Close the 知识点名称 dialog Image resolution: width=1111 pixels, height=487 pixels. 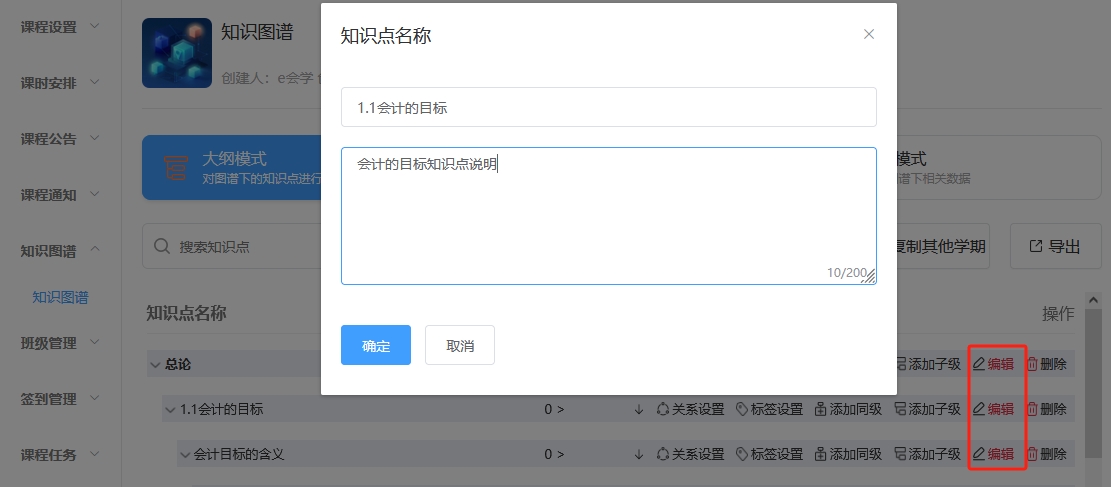pos(868,34)
